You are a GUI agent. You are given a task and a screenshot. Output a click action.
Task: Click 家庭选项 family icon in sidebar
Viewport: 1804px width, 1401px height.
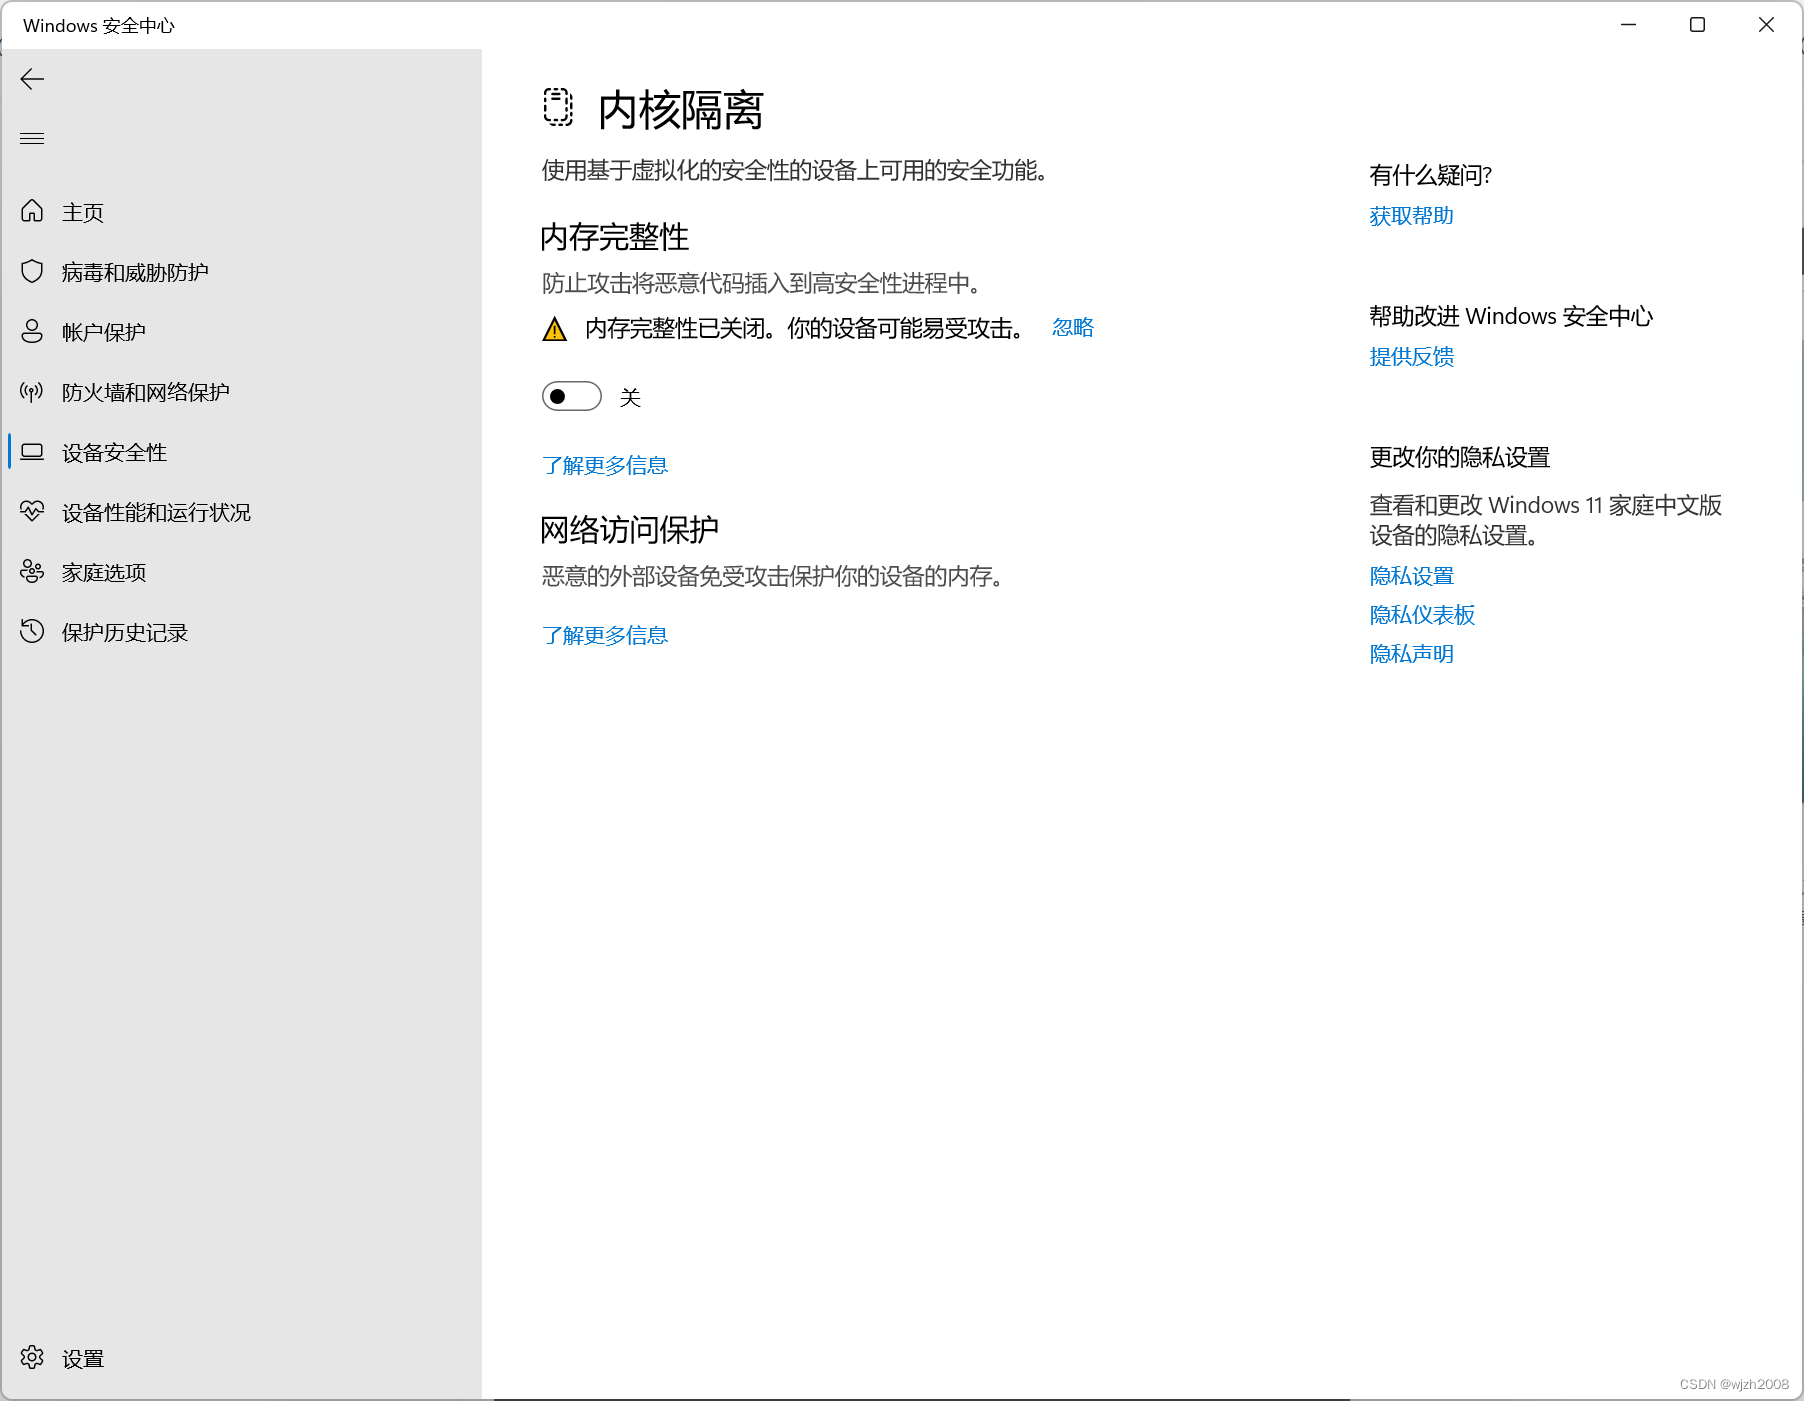tap(31, 571)
